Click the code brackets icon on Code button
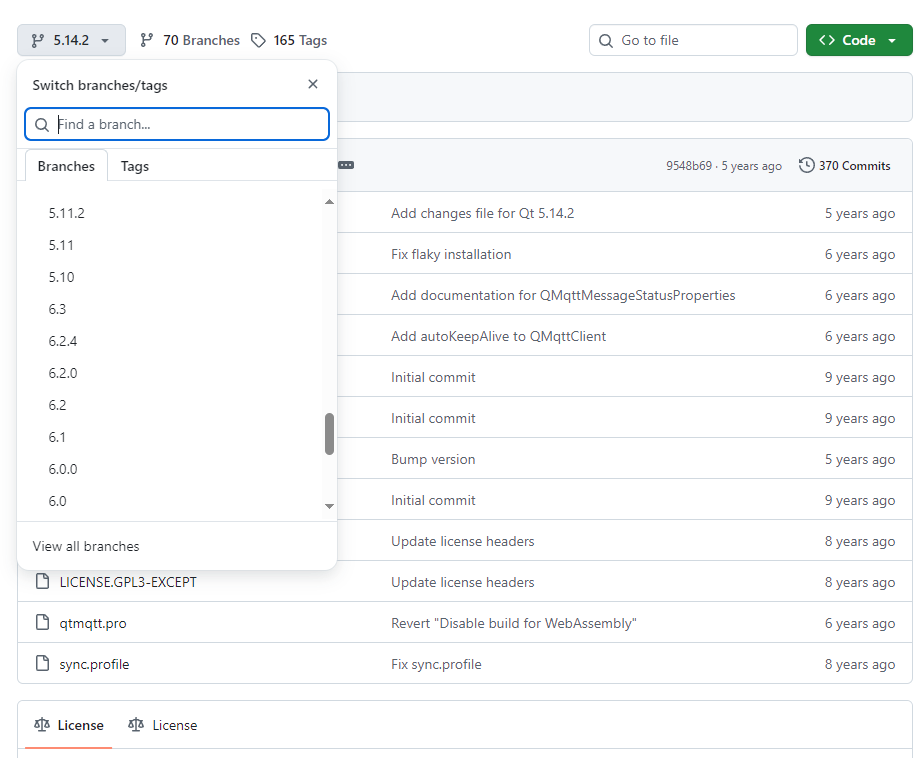923x758 pixels. pos(827,40)
